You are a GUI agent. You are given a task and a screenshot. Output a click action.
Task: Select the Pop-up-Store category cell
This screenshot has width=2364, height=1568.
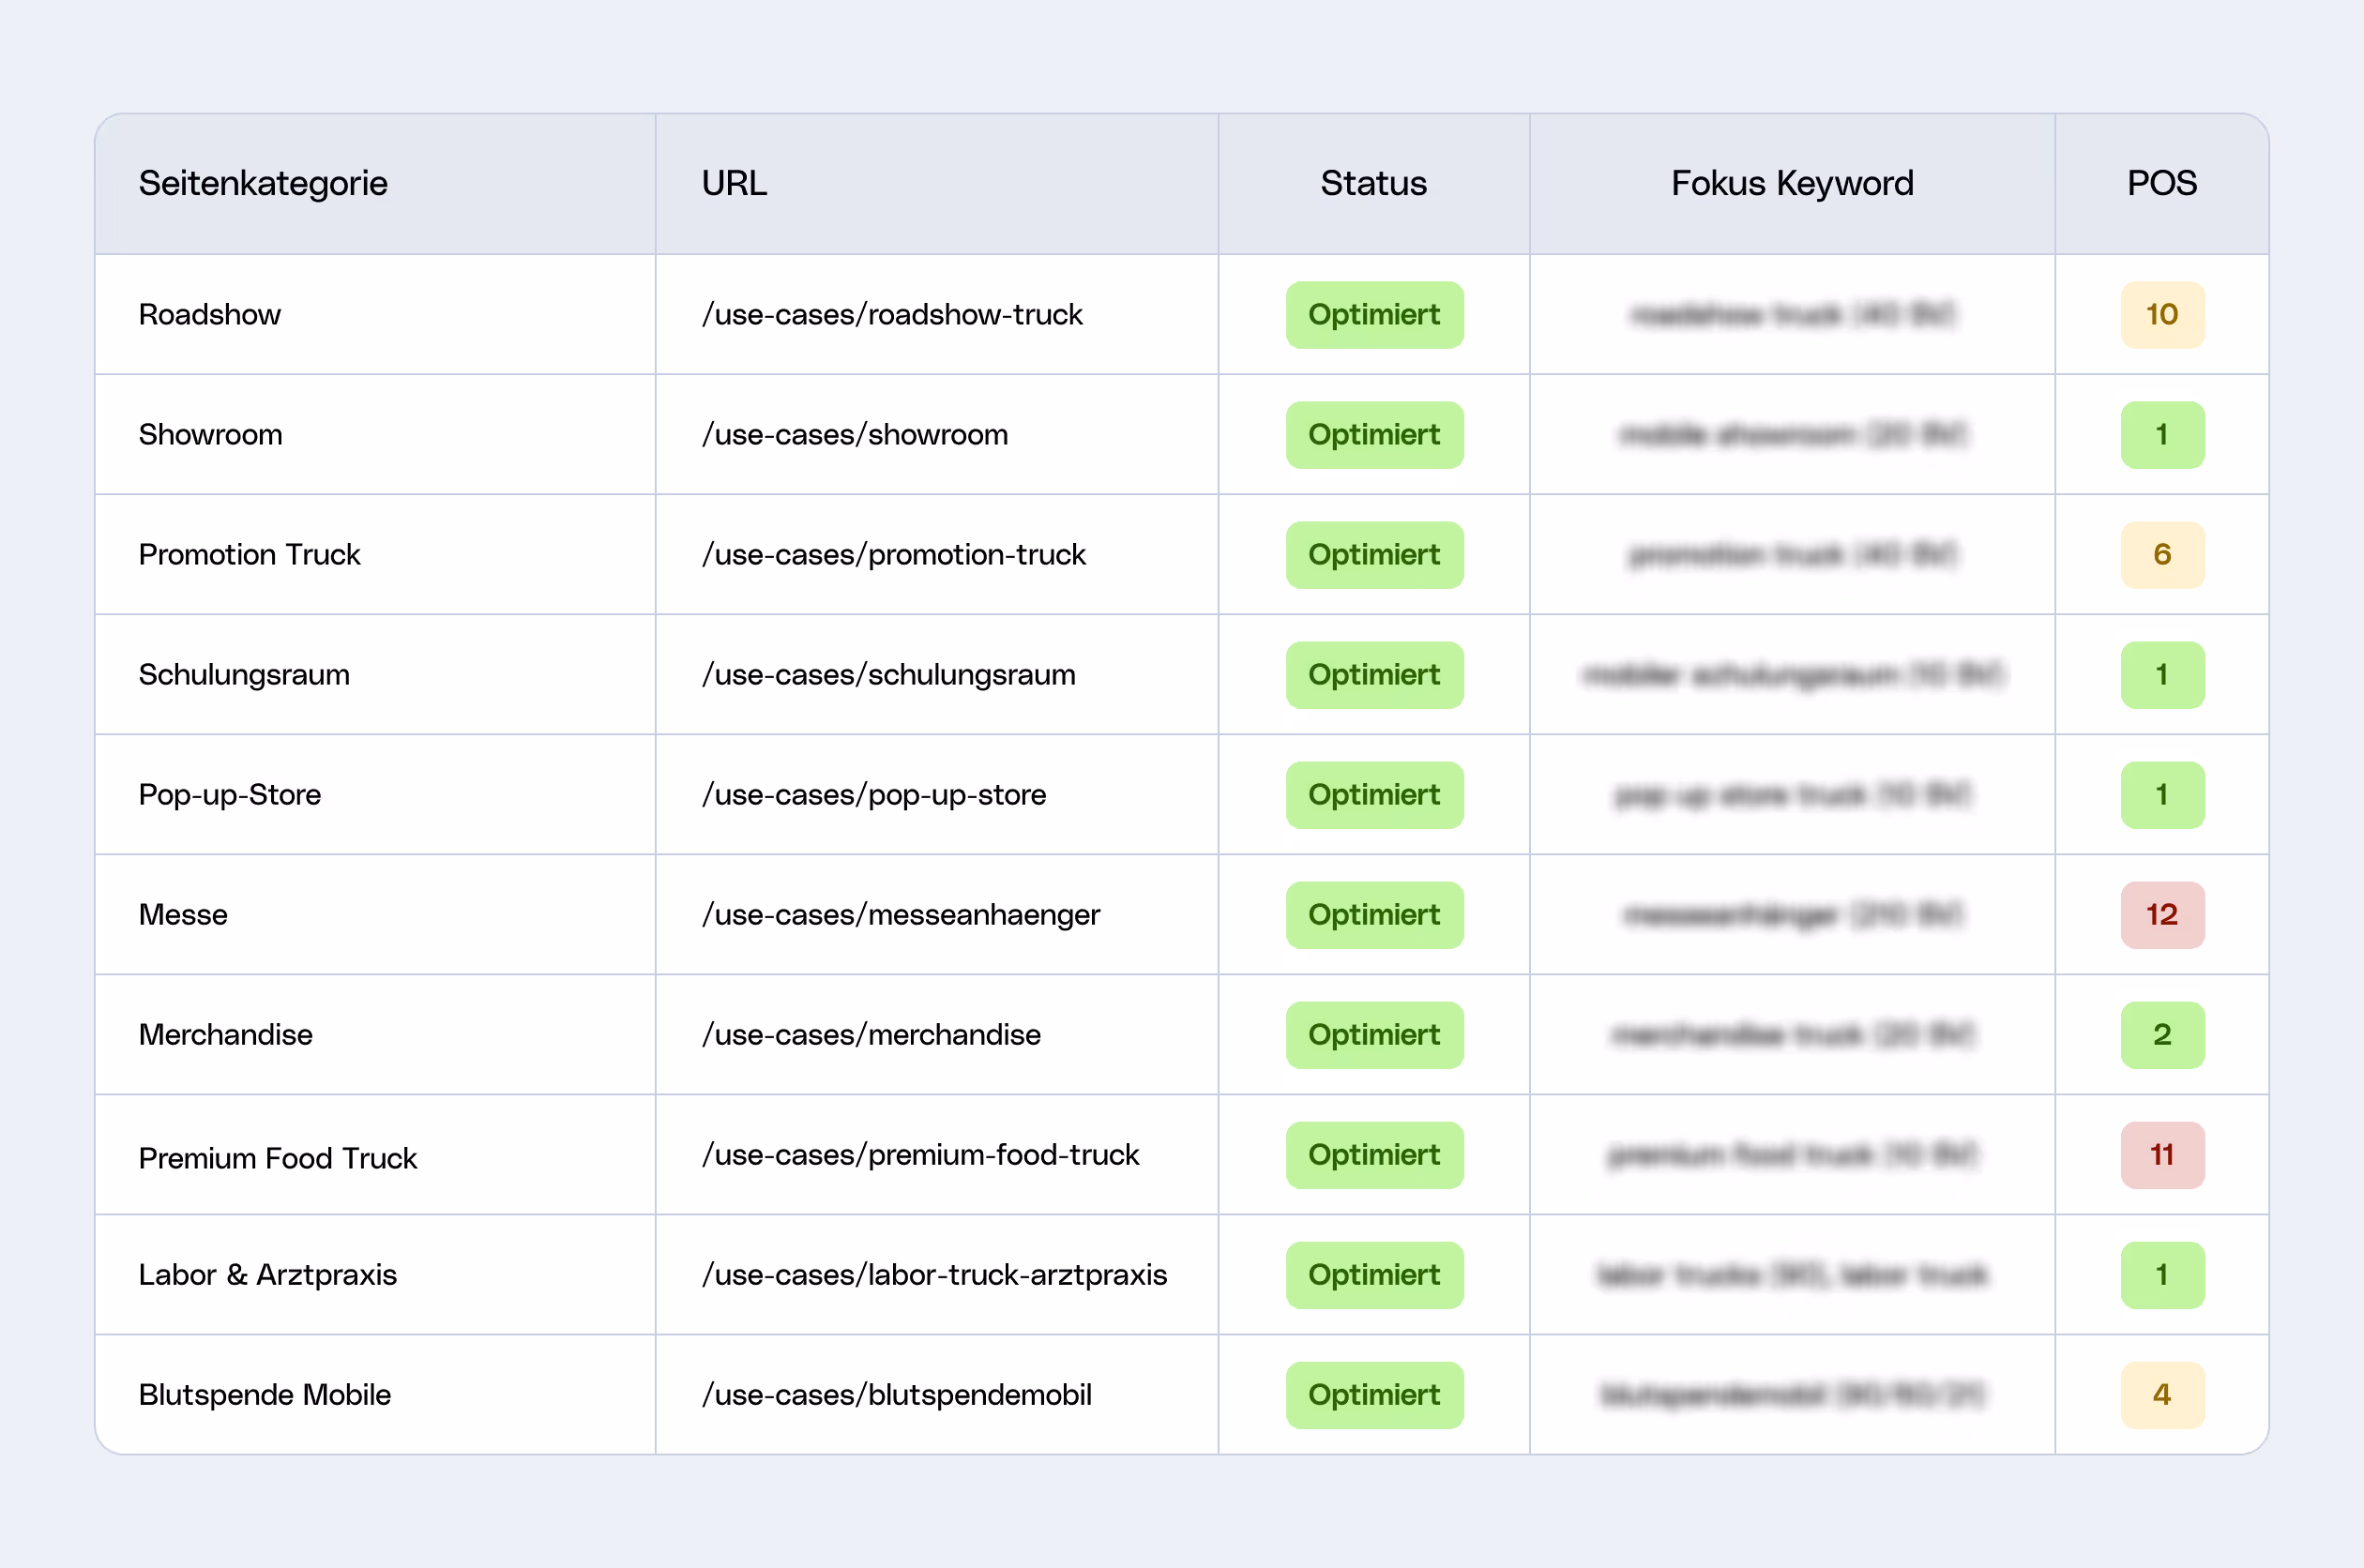pos(230,795)
